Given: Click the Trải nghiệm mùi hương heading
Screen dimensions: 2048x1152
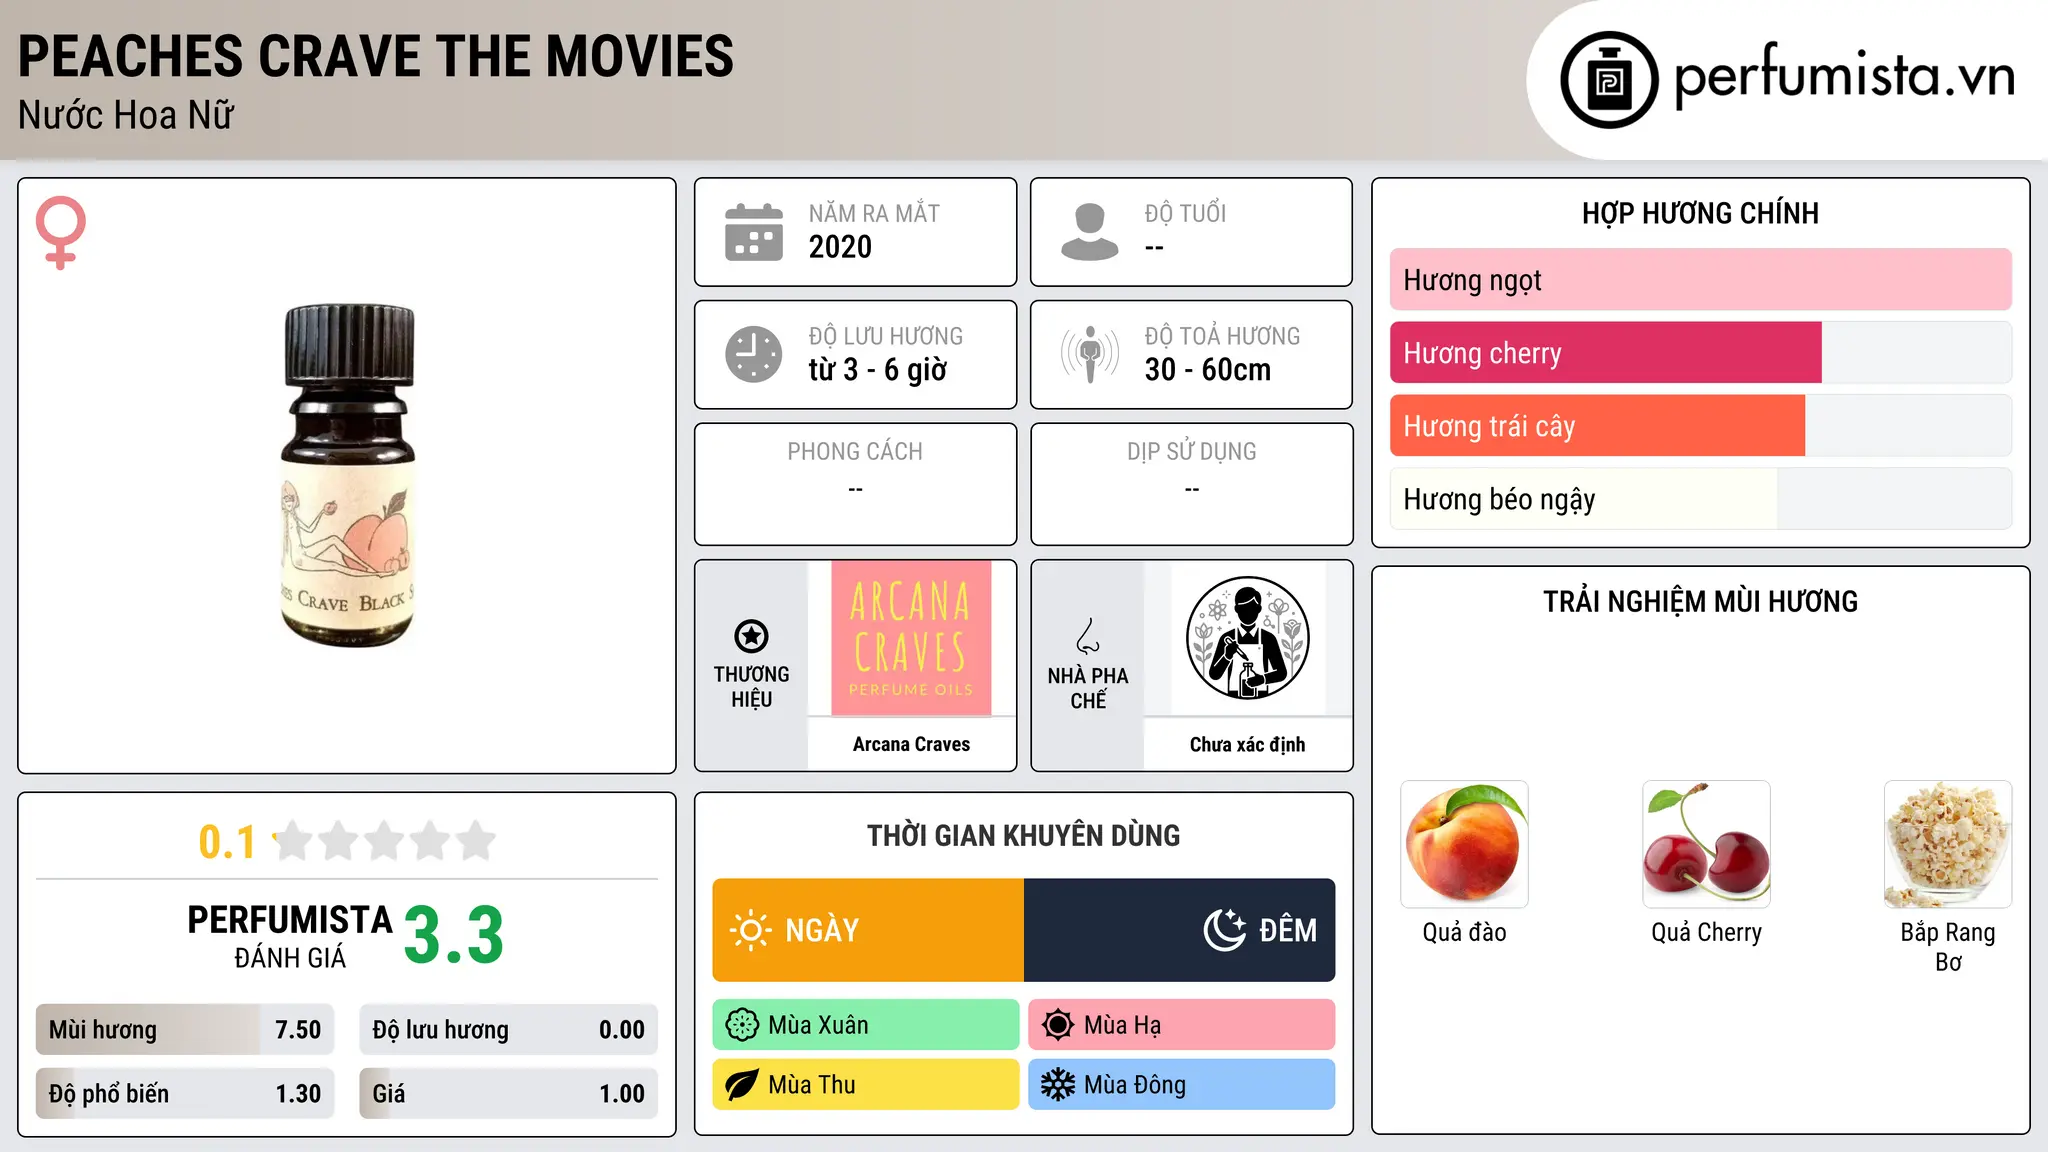Looking at the screenshot, I should coord(1700,601).
